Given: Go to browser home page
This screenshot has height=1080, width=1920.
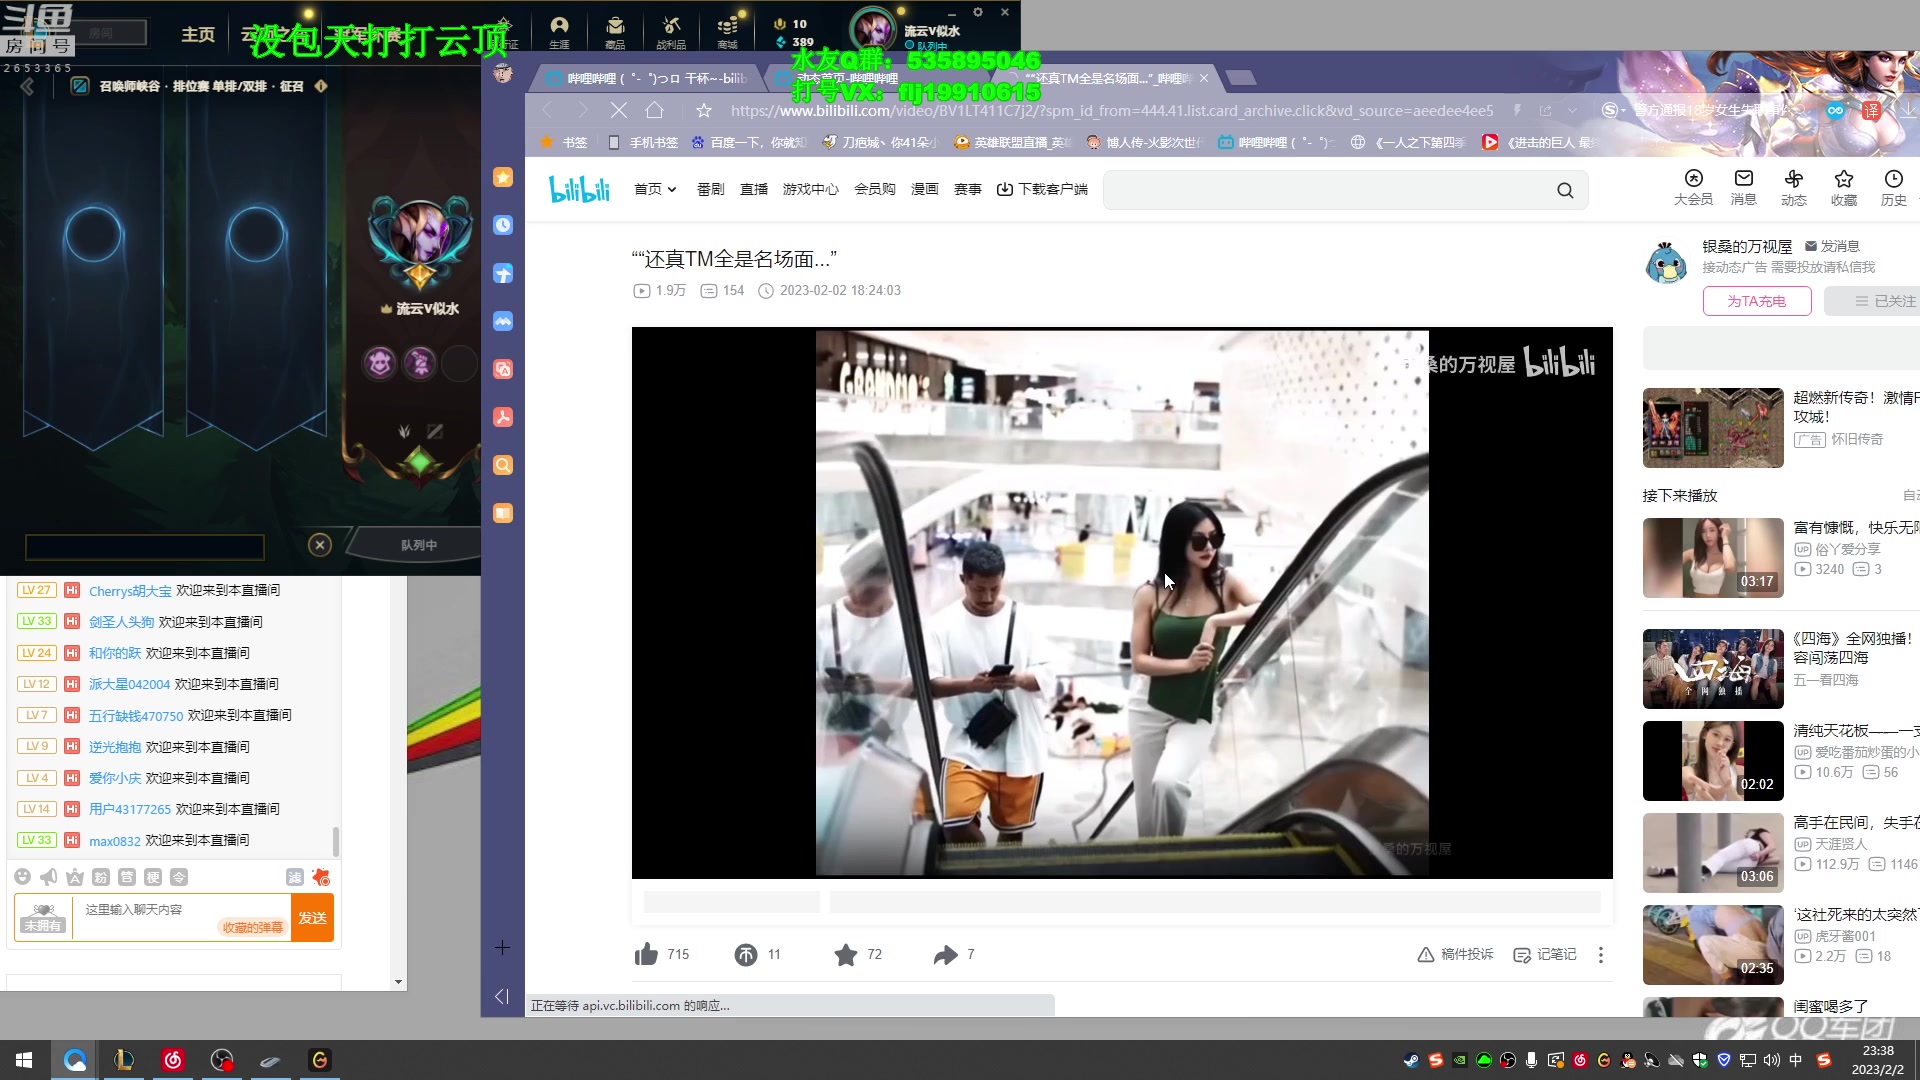Looking at the screenshot, I should [x=655, y=110].
